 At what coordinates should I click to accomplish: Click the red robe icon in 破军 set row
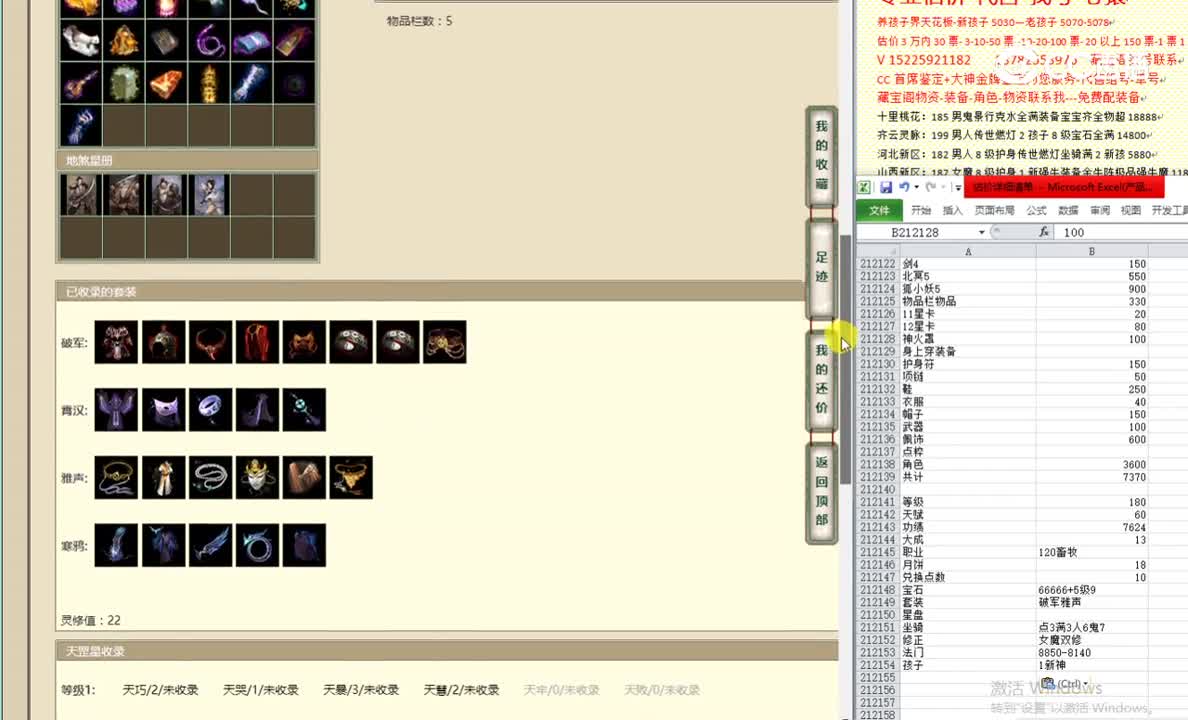point(257,342)
